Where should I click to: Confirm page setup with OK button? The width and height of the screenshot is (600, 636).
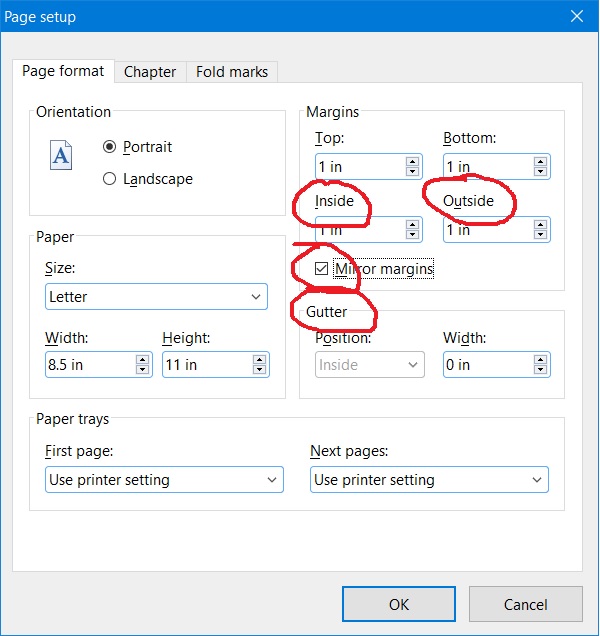pyautogui.click(x=399, y=604)
